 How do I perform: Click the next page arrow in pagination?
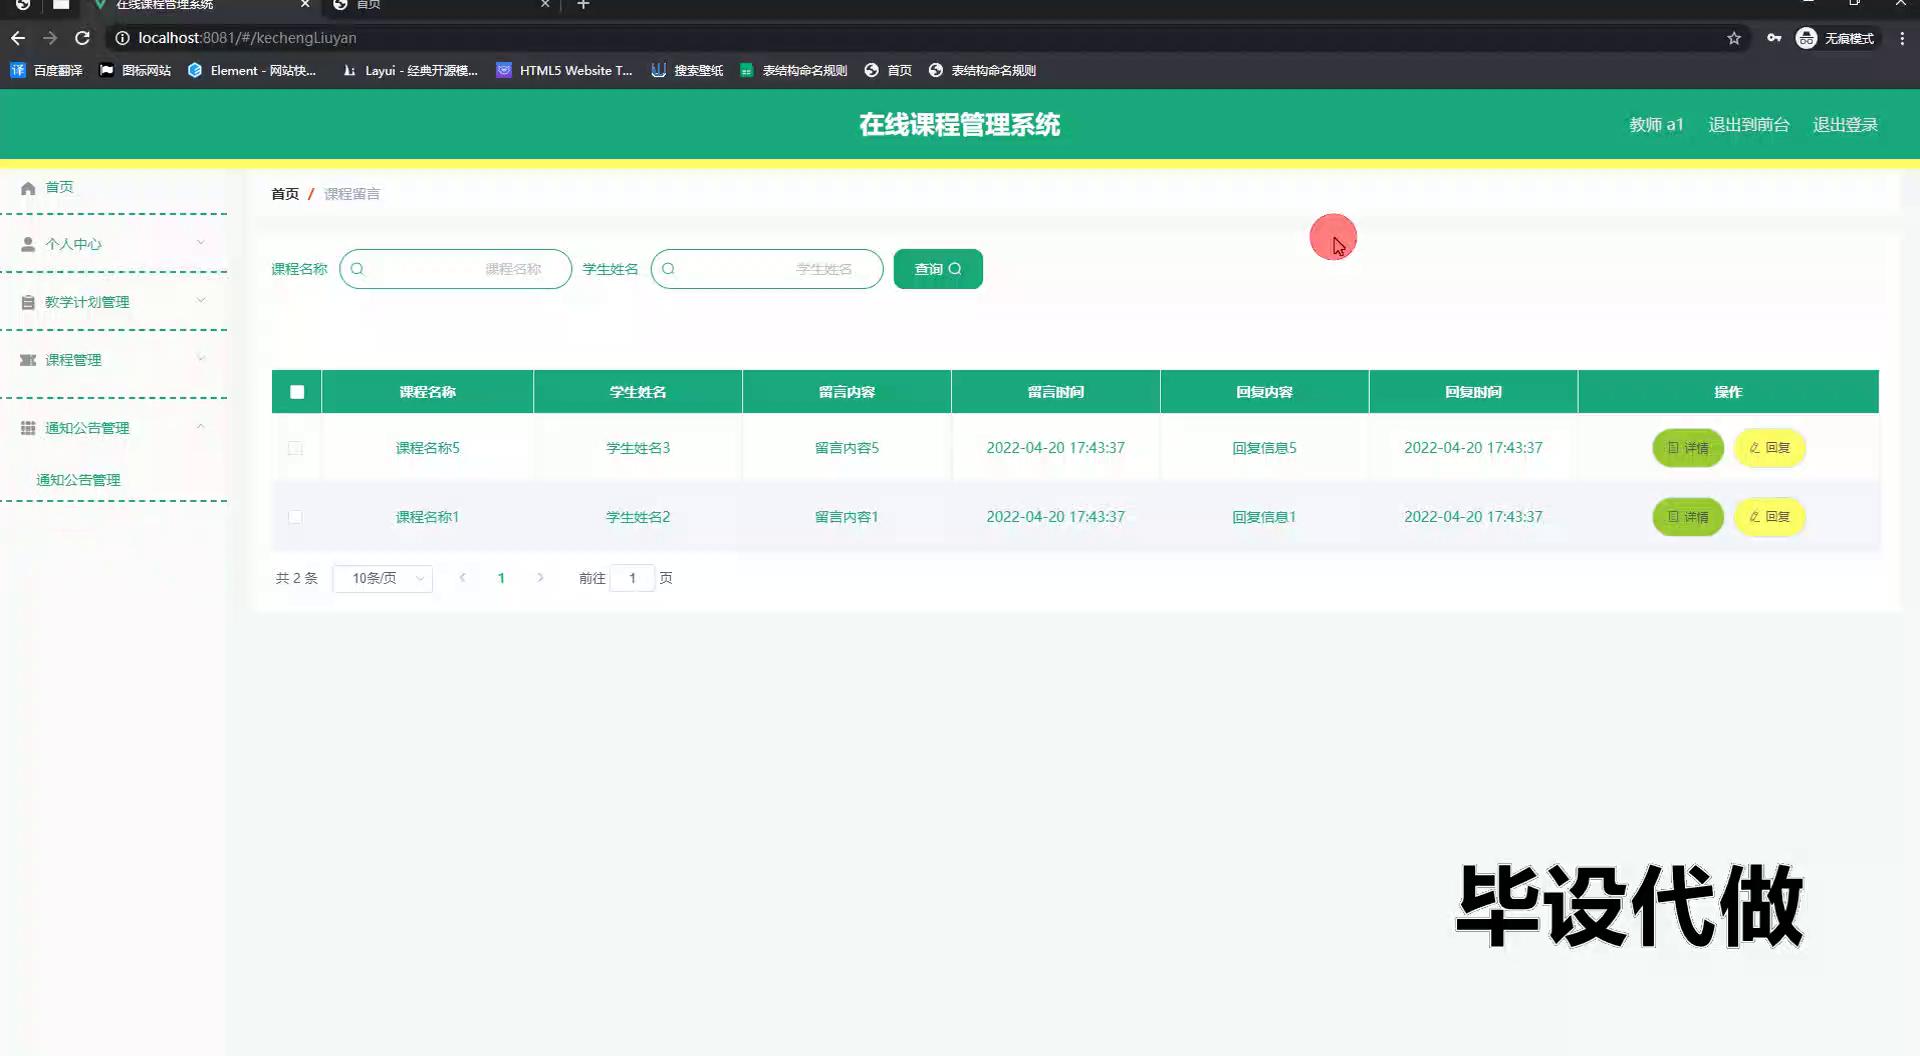pyautogui.click(x=540, y=578)
